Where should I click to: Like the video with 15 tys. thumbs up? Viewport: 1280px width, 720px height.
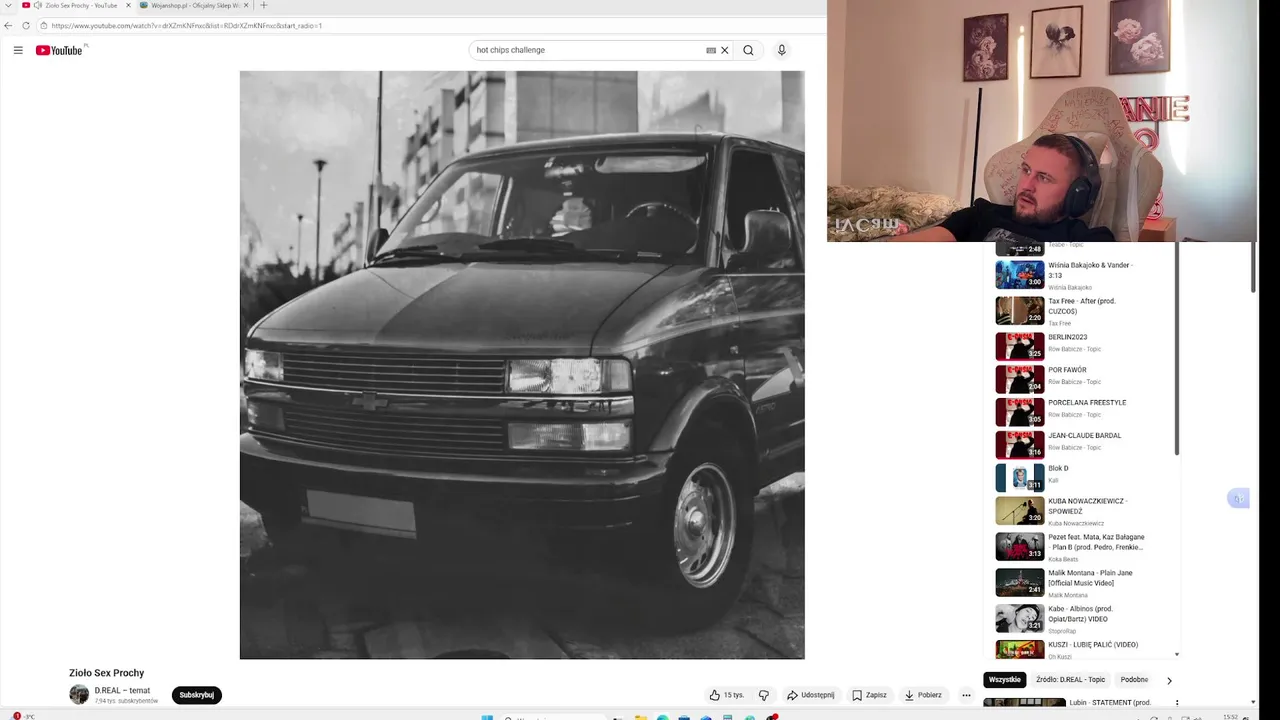pyautogui.click(x=727, y=695)
